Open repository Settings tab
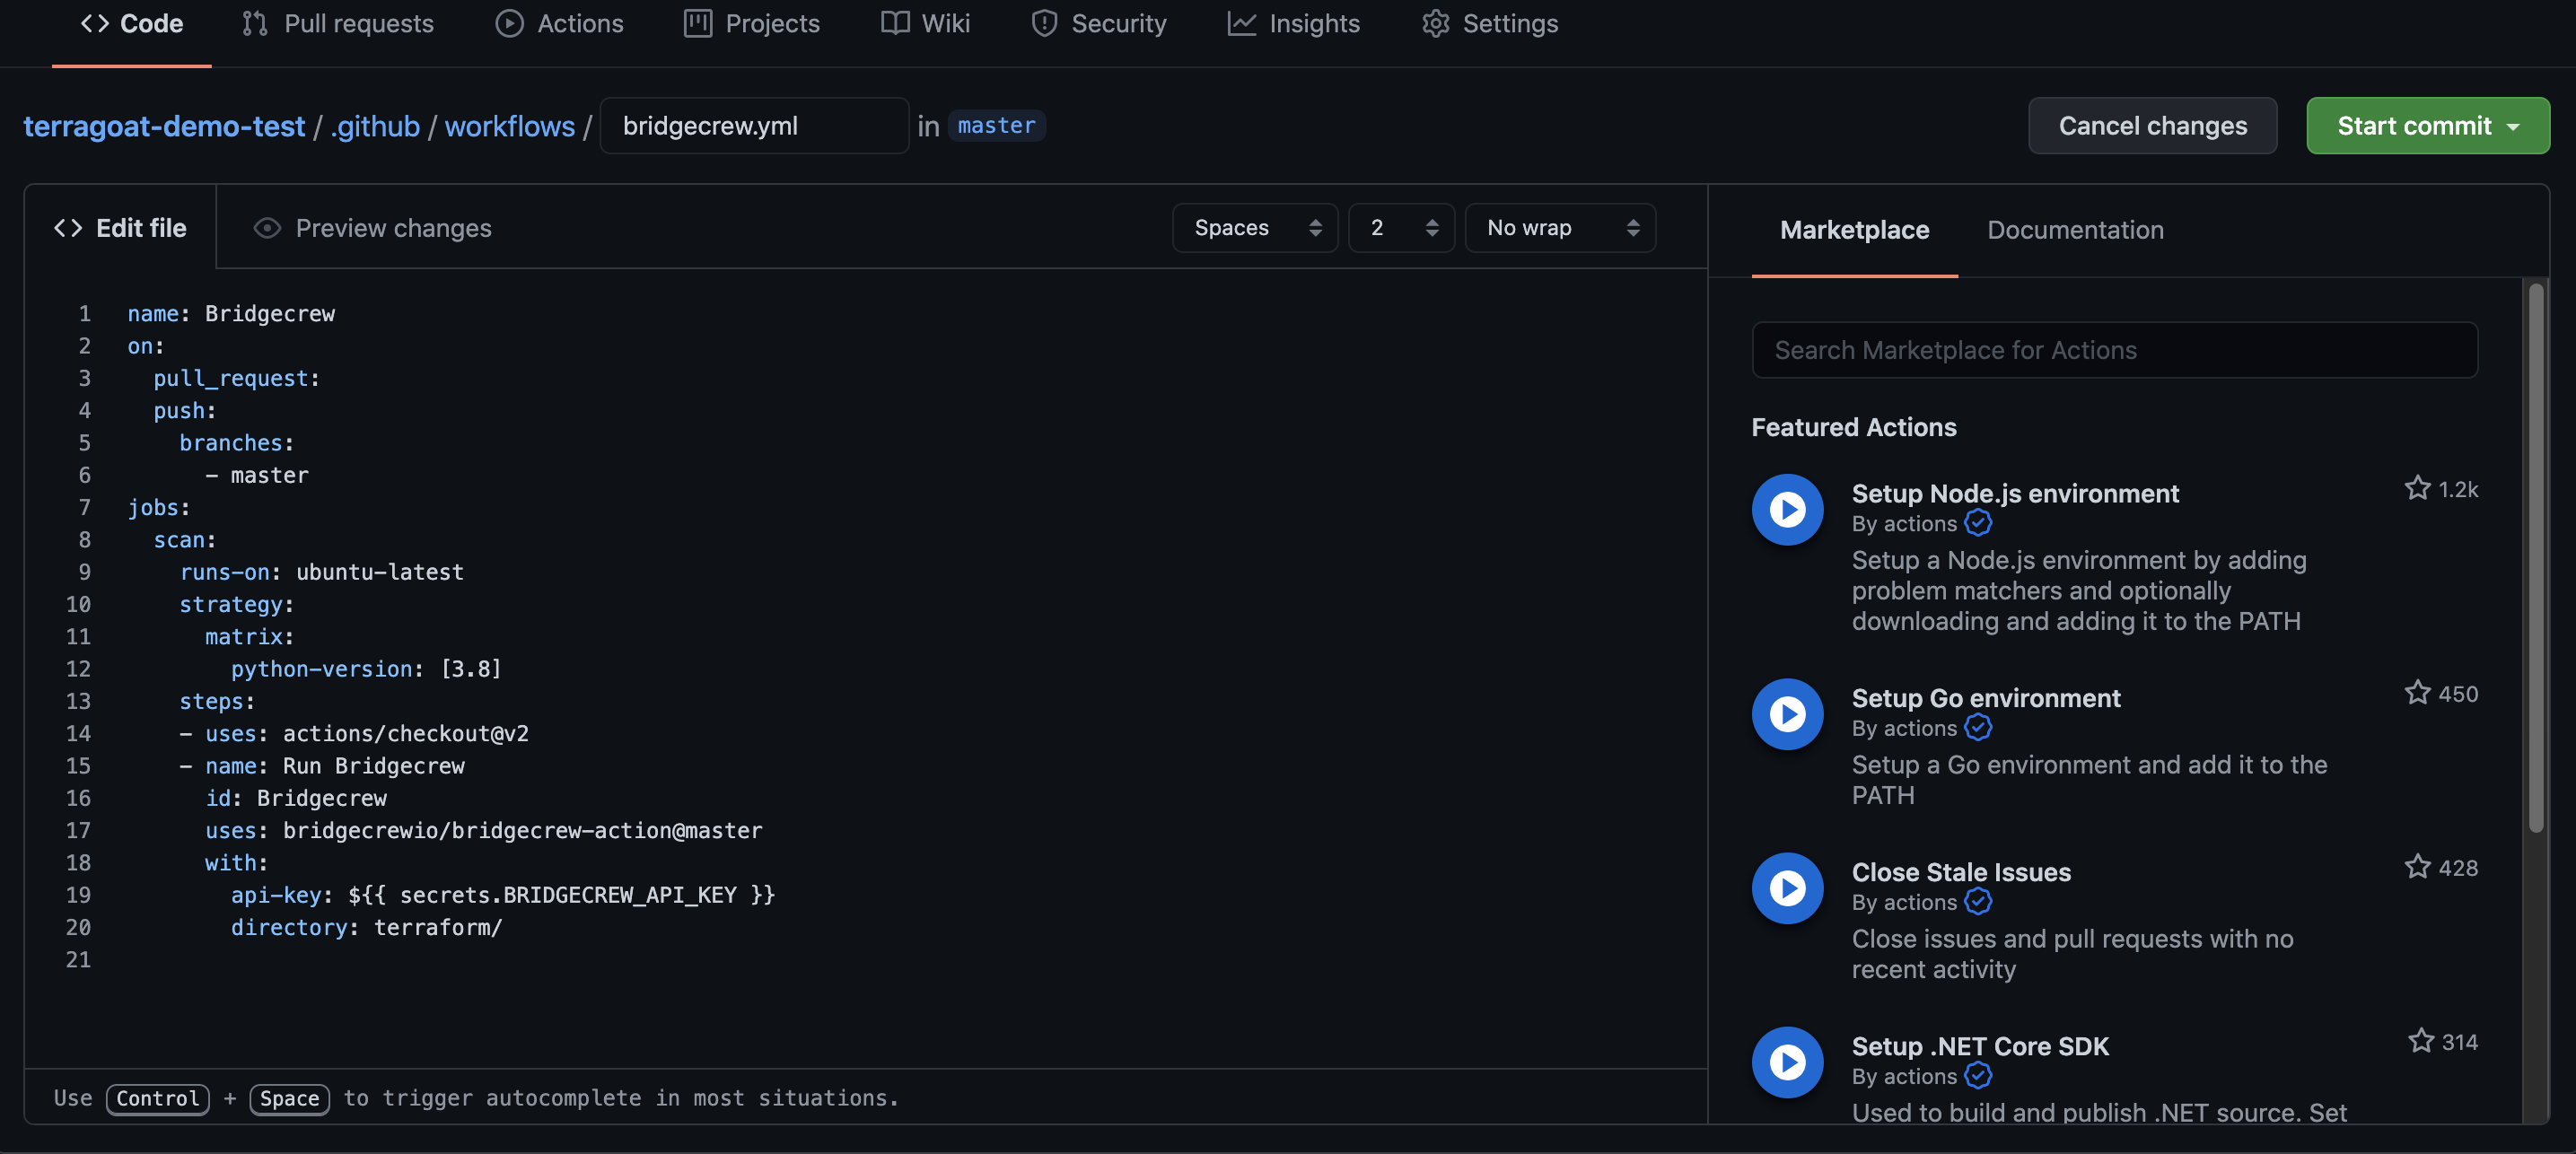Image resolution: width=2576 pixels, height=1154 pixels. pyautogui.click(x=1489, y=24)
